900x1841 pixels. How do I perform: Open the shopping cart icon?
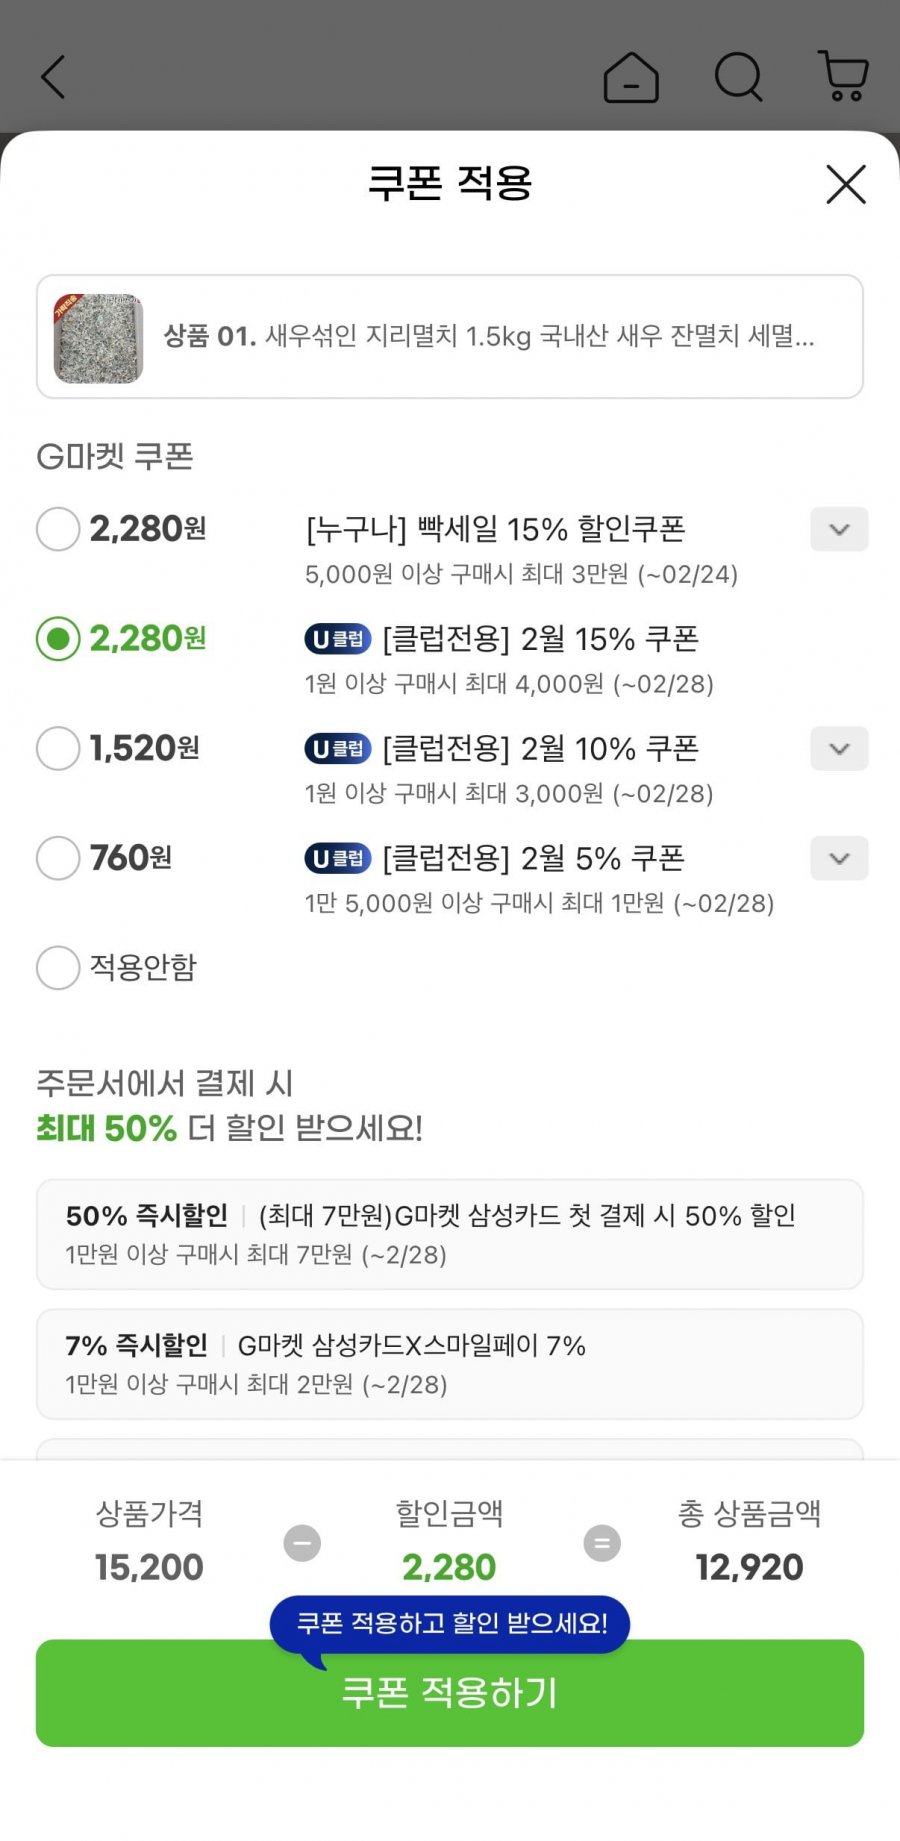[x=843, y=77]
